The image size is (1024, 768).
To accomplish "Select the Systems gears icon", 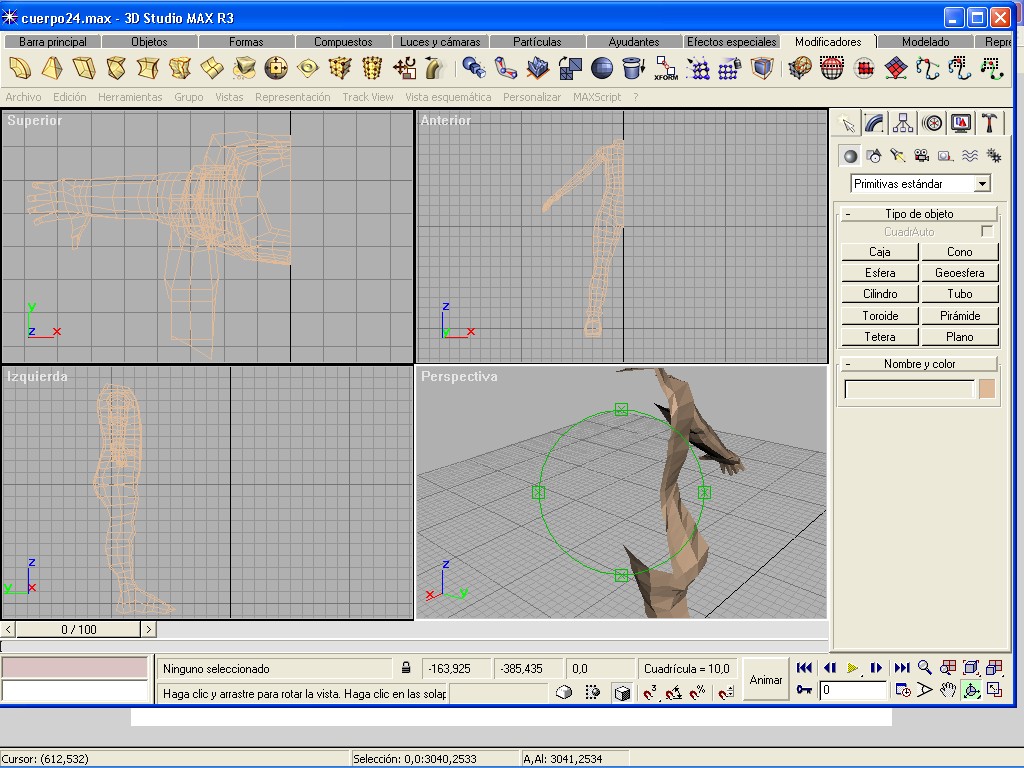I will pyautogui.click(x=994, y=156).
